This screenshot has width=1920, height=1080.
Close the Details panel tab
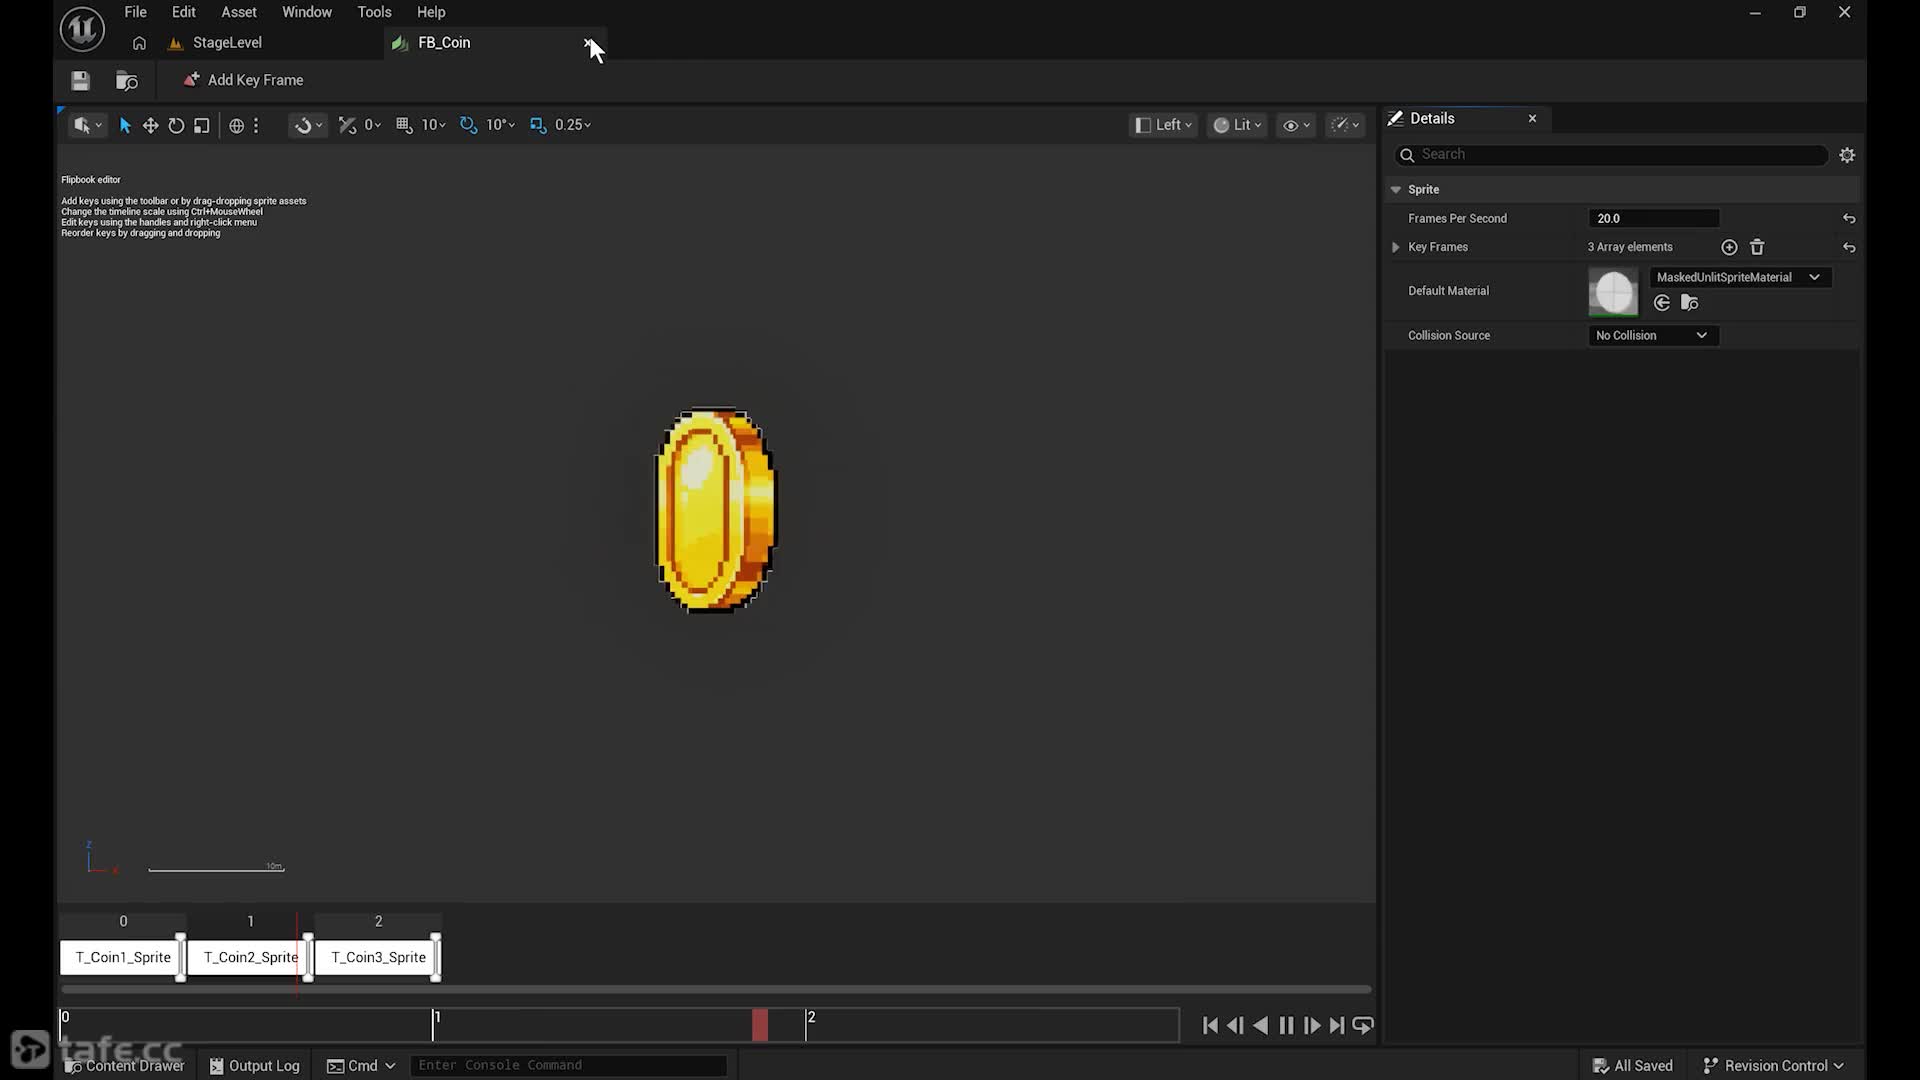point(1532,119)
